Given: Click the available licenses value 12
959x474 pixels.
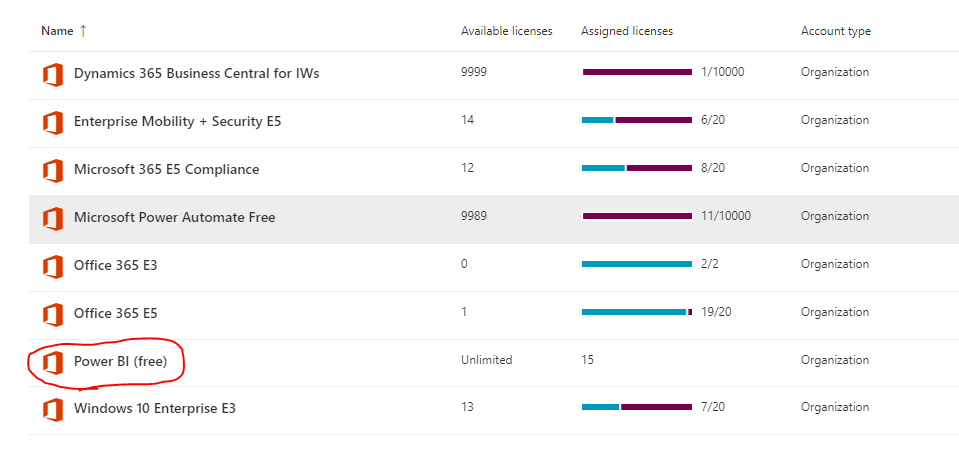Looking at the screenshot, I should (467, 168).
